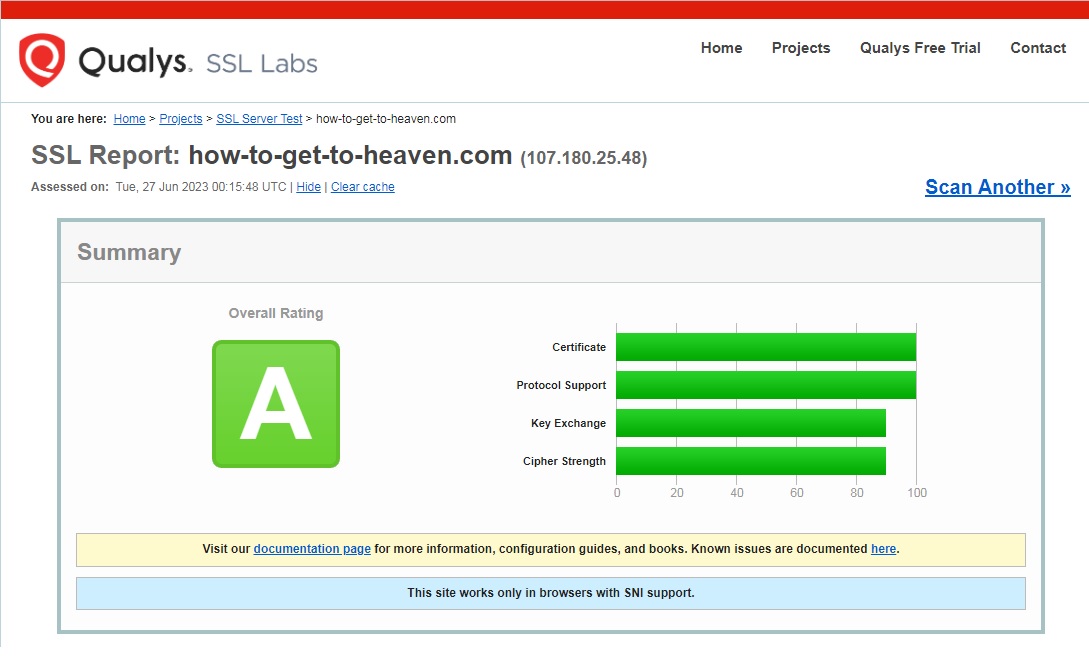Select the Overall Rating label
Viewport: 1089px width, 662px height.
(x=275, y=312)
